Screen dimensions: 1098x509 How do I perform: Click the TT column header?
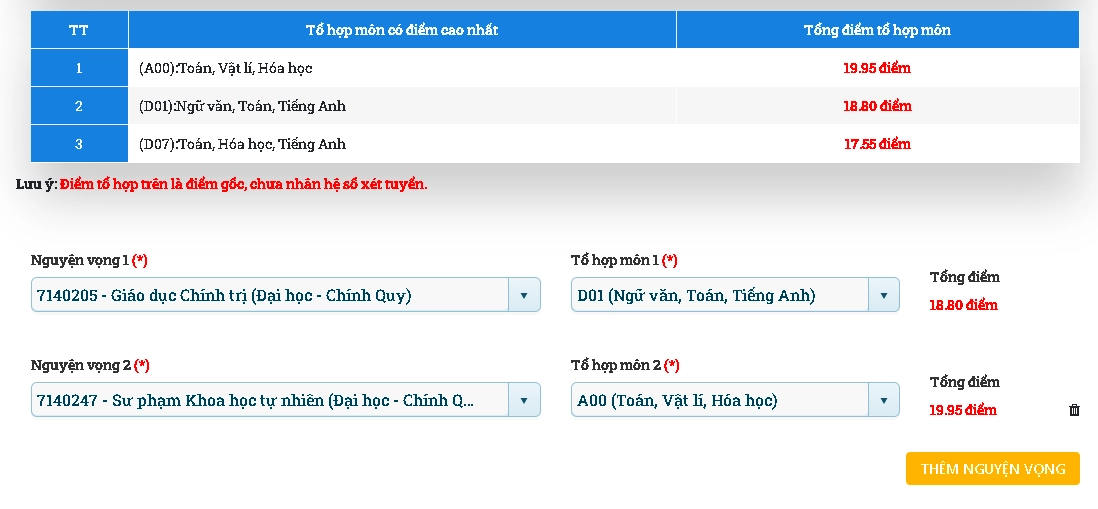(79, 30)
